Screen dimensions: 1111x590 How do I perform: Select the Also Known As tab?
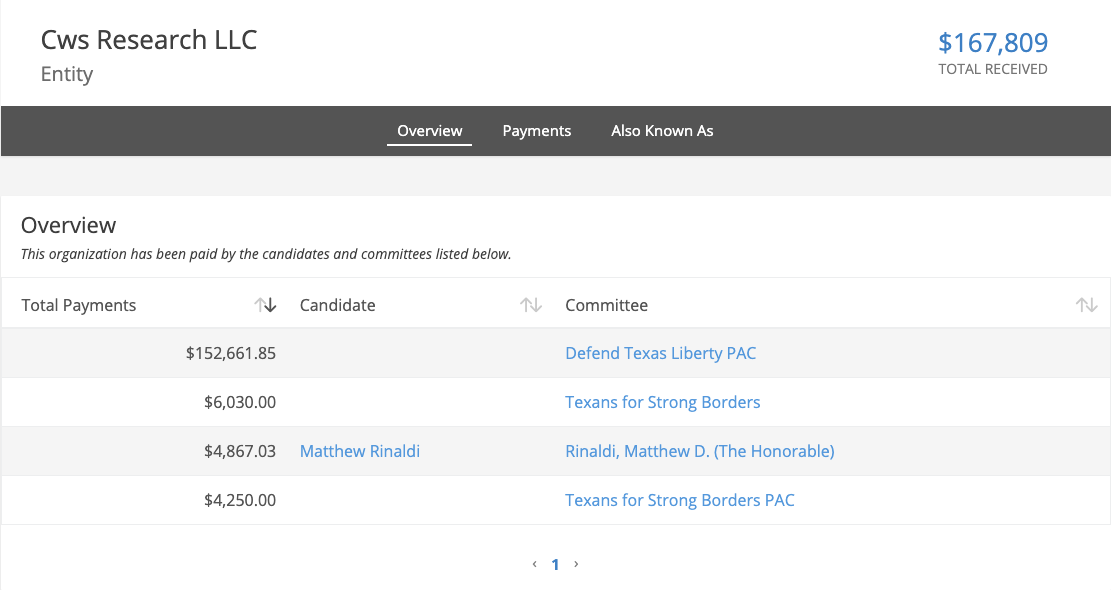662,131
